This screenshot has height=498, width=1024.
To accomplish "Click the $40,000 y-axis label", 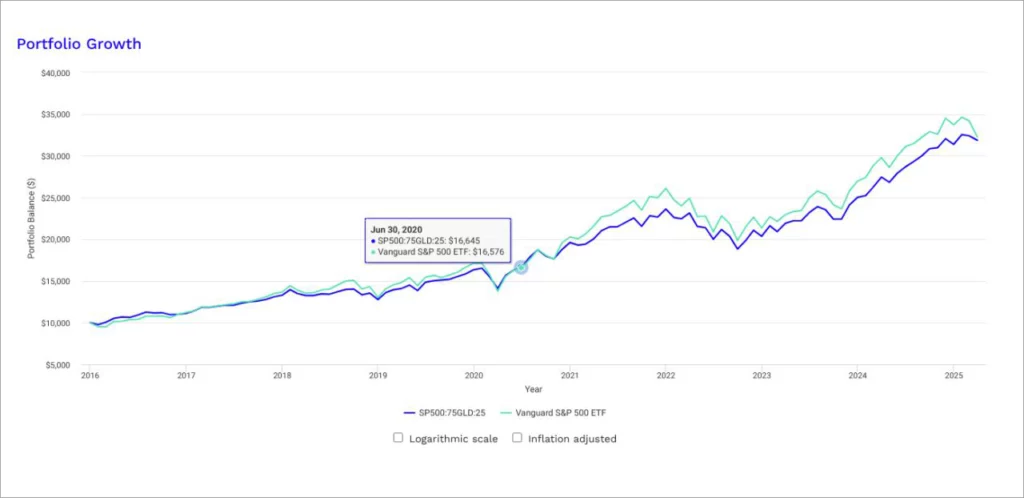I will pos(55,73).
